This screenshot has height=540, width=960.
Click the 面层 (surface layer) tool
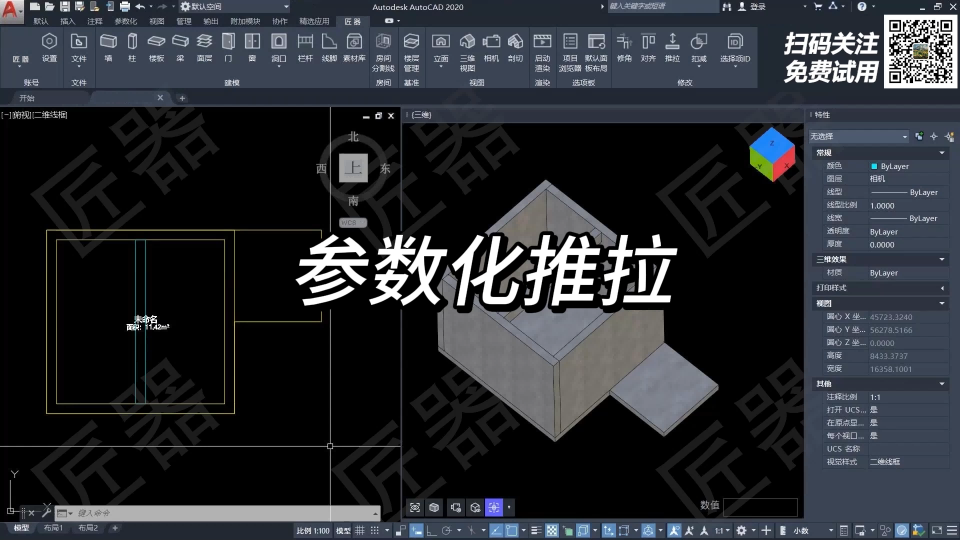(204, 48)
